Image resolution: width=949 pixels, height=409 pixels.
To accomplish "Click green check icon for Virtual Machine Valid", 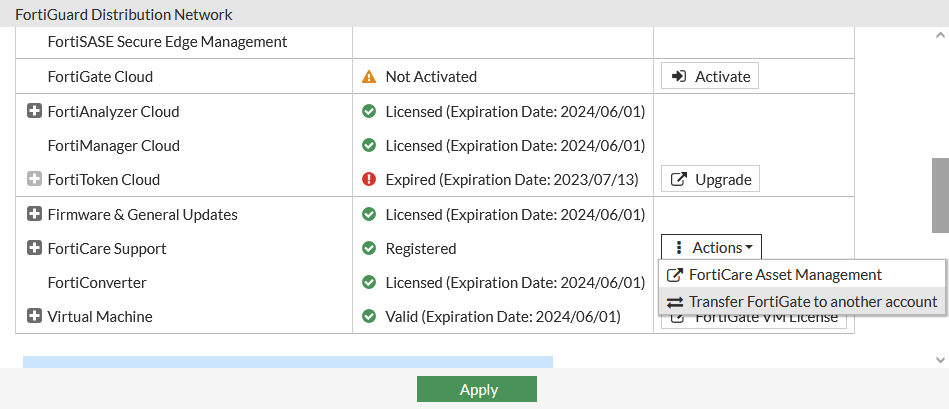I will [369, 317].
